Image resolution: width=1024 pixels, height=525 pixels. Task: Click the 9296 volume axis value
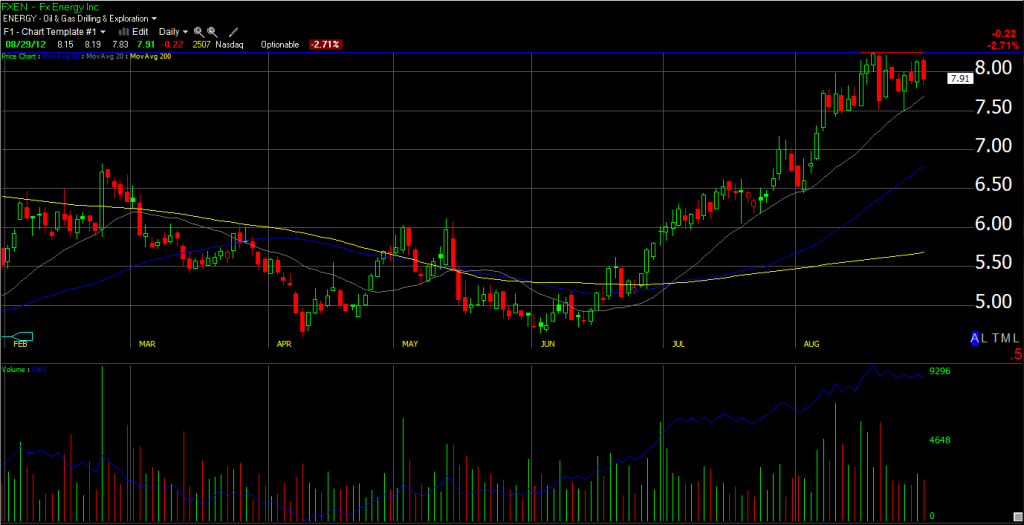[940, 371]
